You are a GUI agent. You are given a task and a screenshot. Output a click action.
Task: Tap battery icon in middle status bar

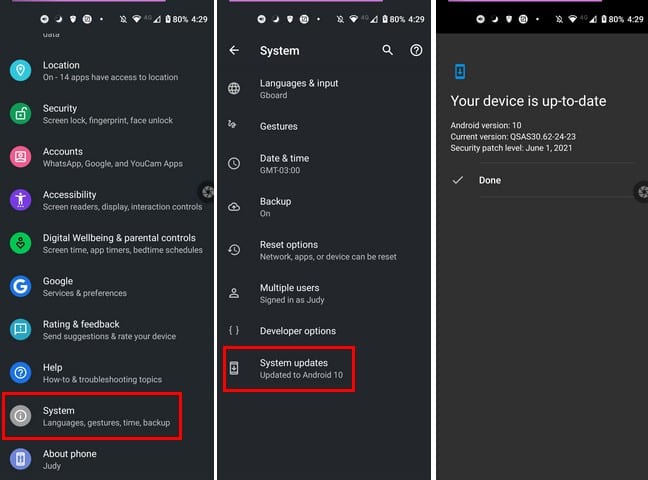385,19
